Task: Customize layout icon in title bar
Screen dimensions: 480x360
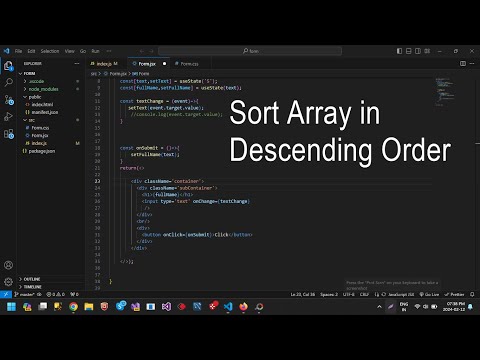Action: (427, 51)
